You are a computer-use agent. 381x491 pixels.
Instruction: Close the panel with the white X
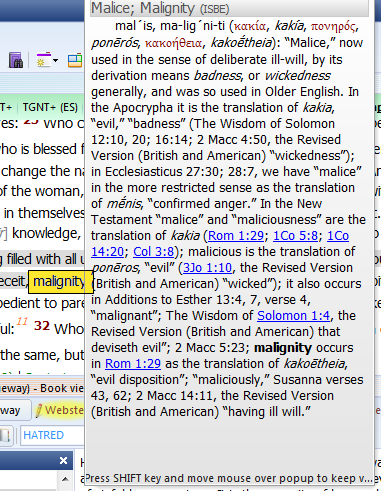tap(63, 461)
